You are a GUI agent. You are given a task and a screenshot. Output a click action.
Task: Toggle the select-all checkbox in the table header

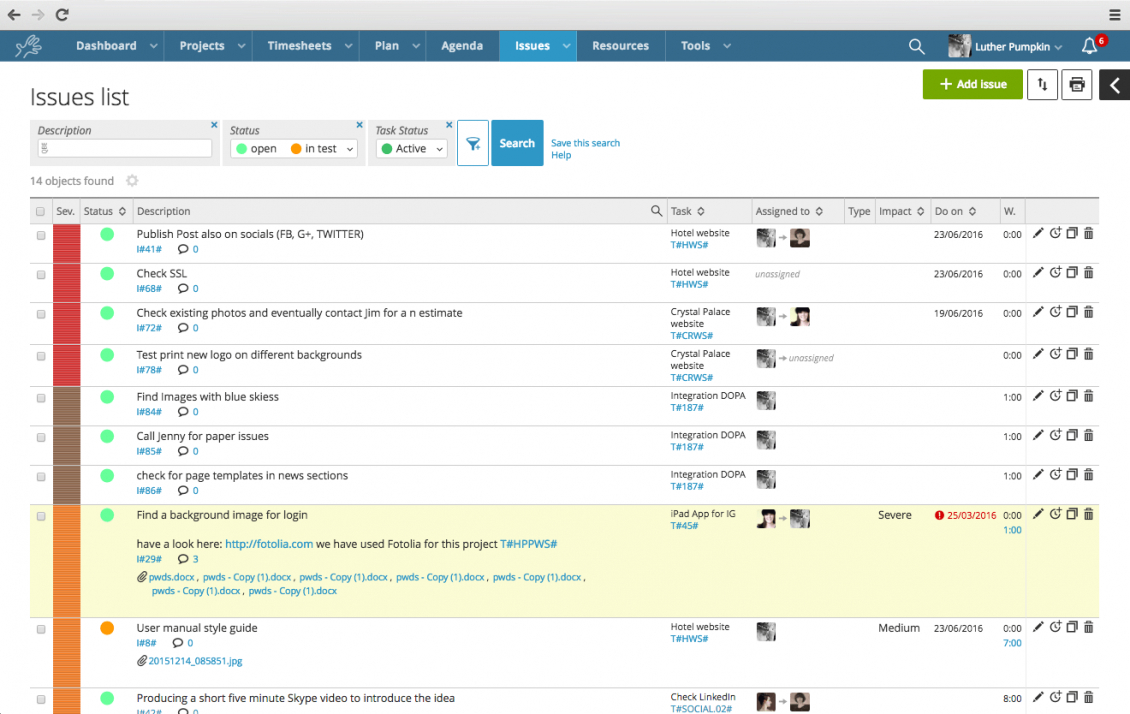pyautogui.click(x=41, y=212)
